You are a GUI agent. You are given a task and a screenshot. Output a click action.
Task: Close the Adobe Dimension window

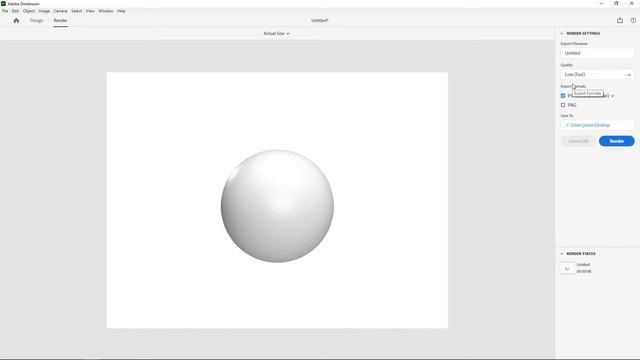click(631, 4)
